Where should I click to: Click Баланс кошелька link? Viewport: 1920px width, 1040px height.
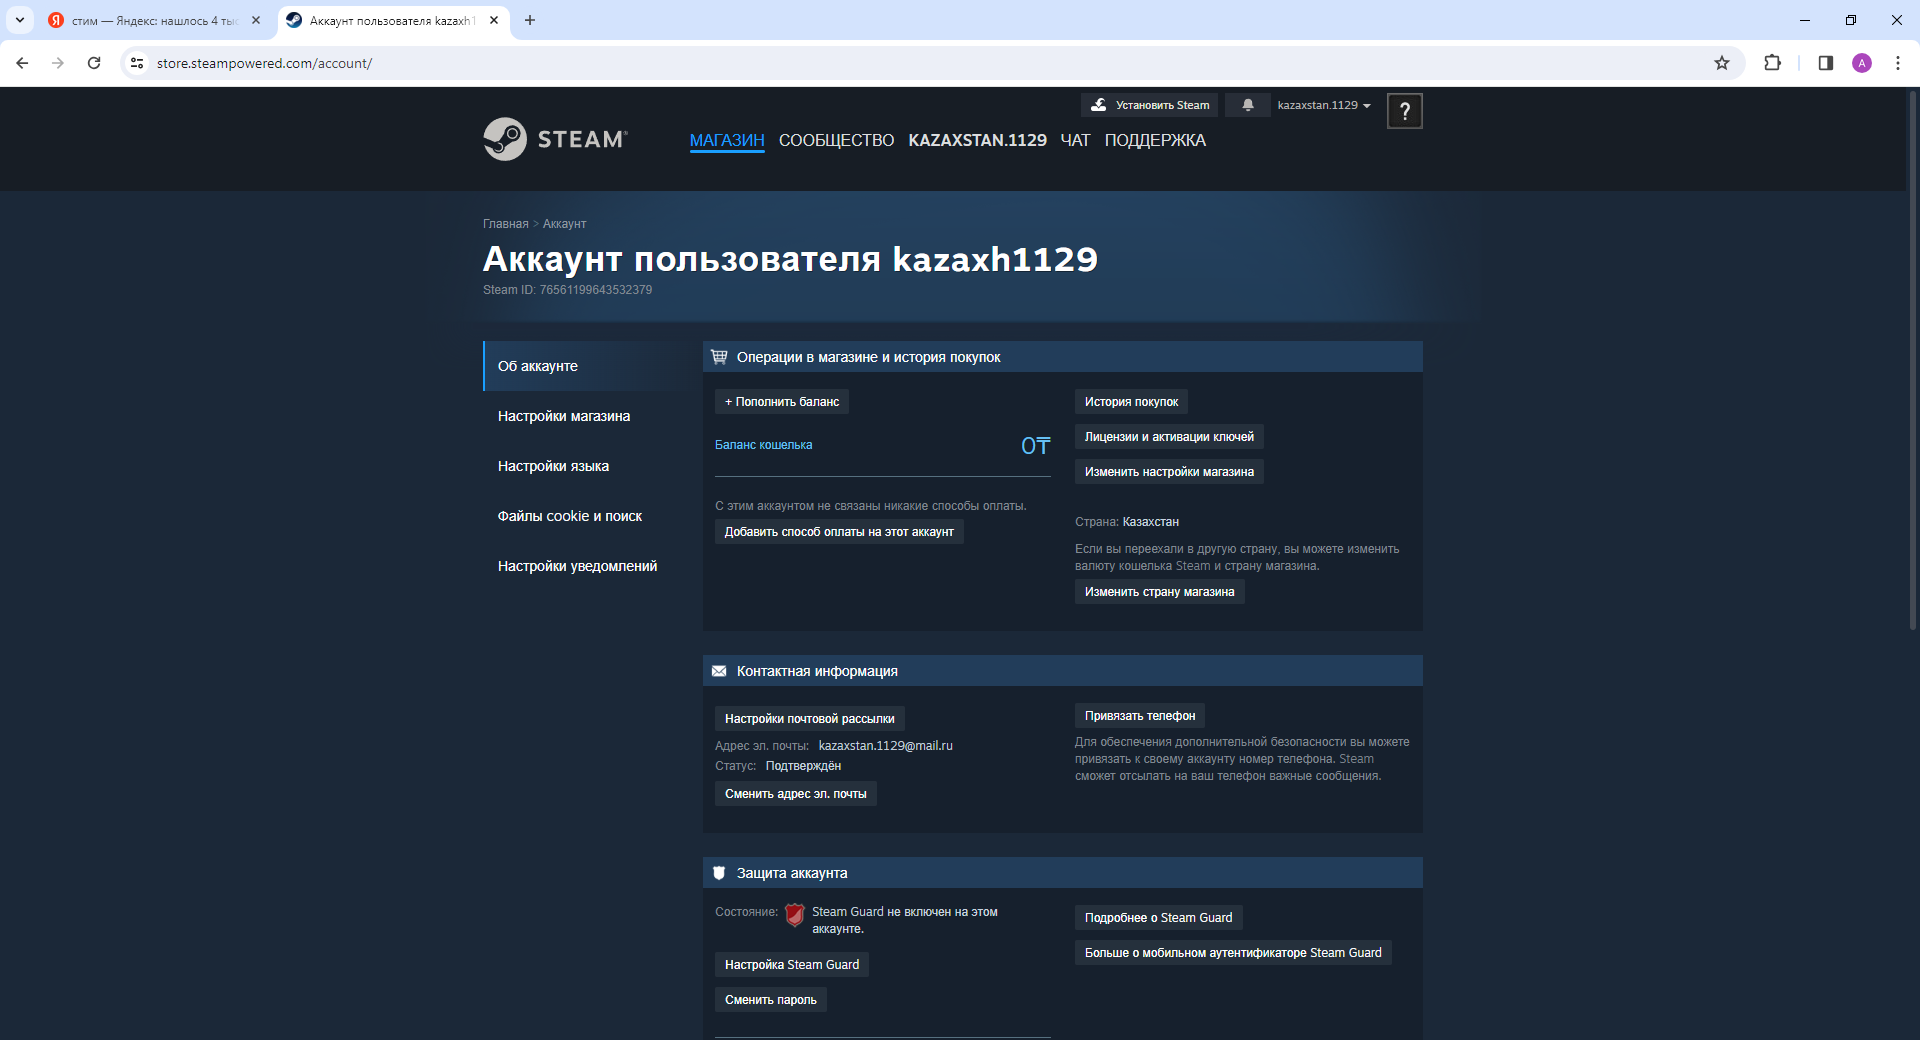[x=763, y=445]
